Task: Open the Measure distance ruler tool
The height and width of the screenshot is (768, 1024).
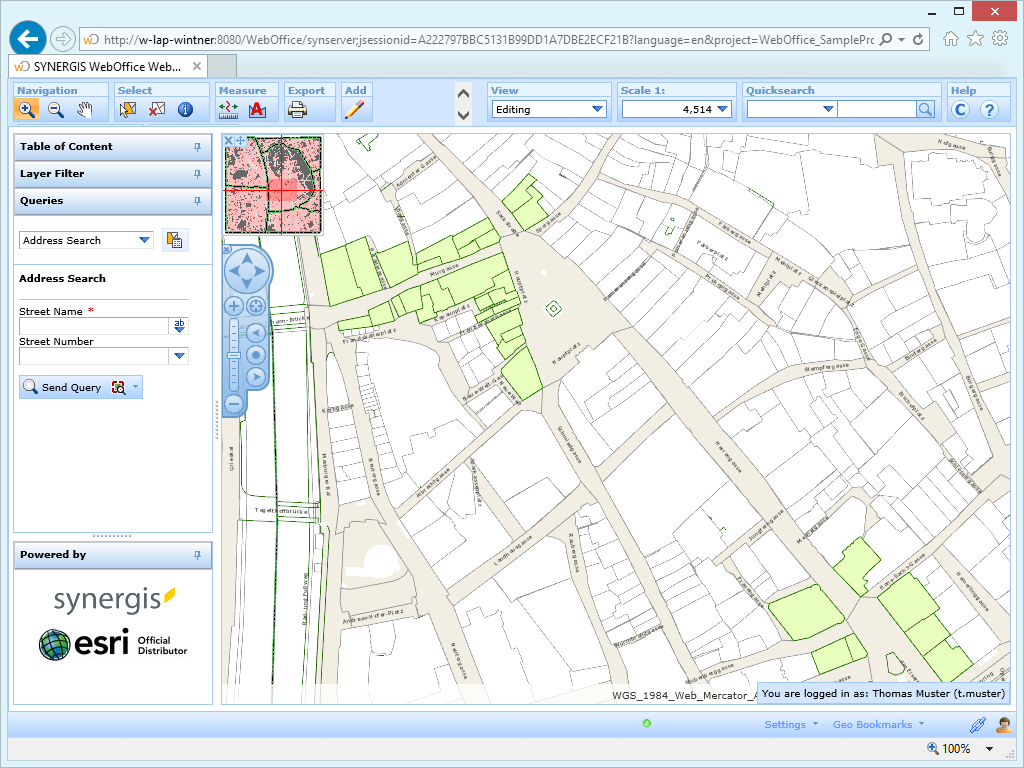Action: point(229,110)
